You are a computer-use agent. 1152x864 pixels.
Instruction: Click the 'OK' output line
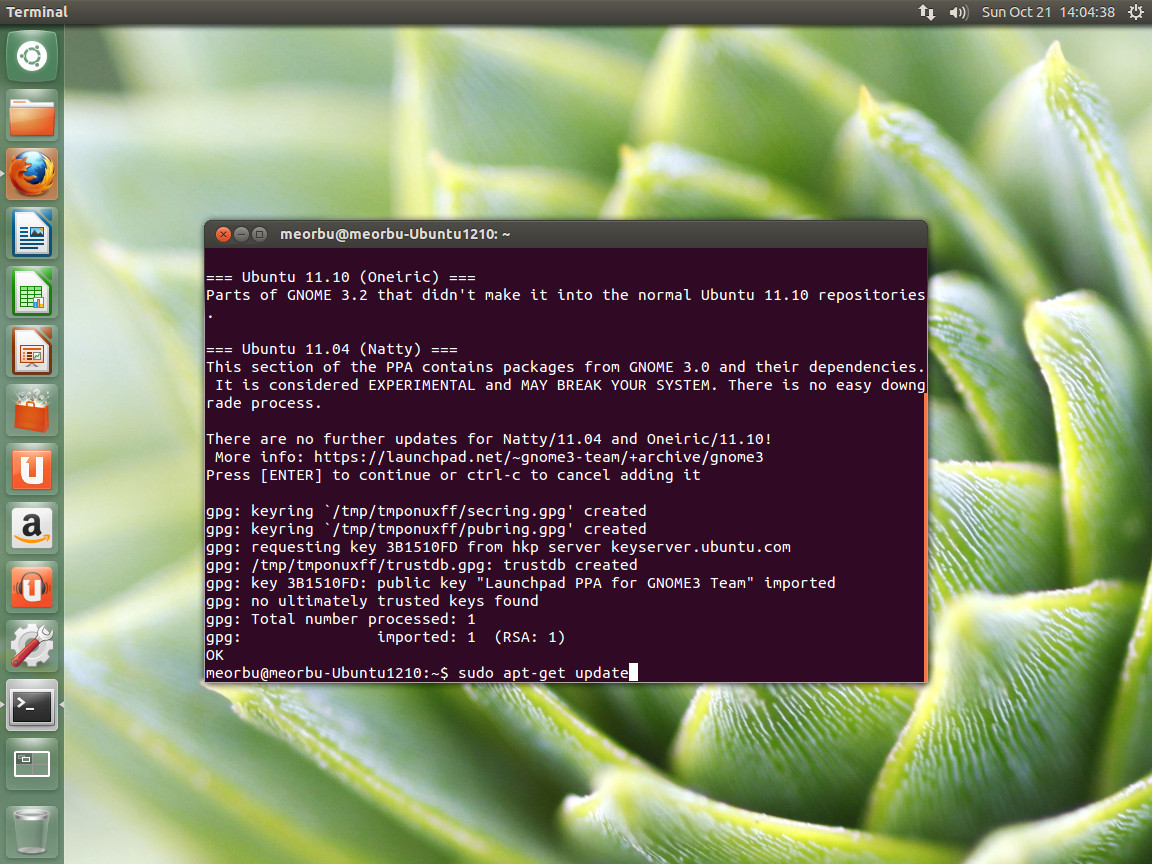coord(215,655)
